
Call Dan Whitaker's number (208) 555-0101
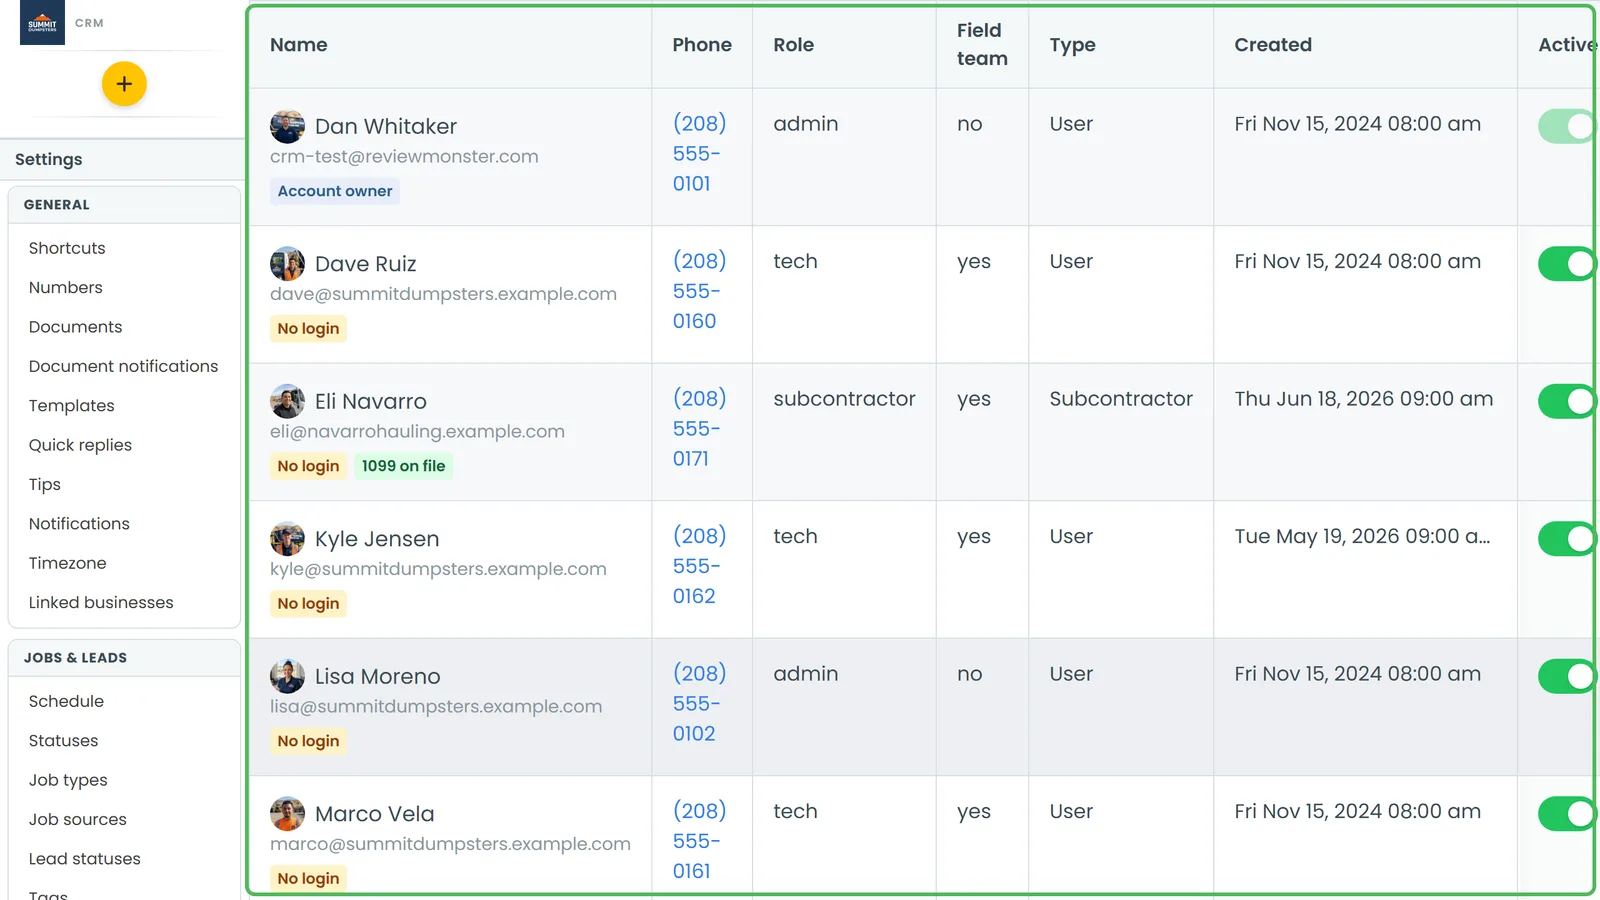pyautogui.click(x=699, y=154)
